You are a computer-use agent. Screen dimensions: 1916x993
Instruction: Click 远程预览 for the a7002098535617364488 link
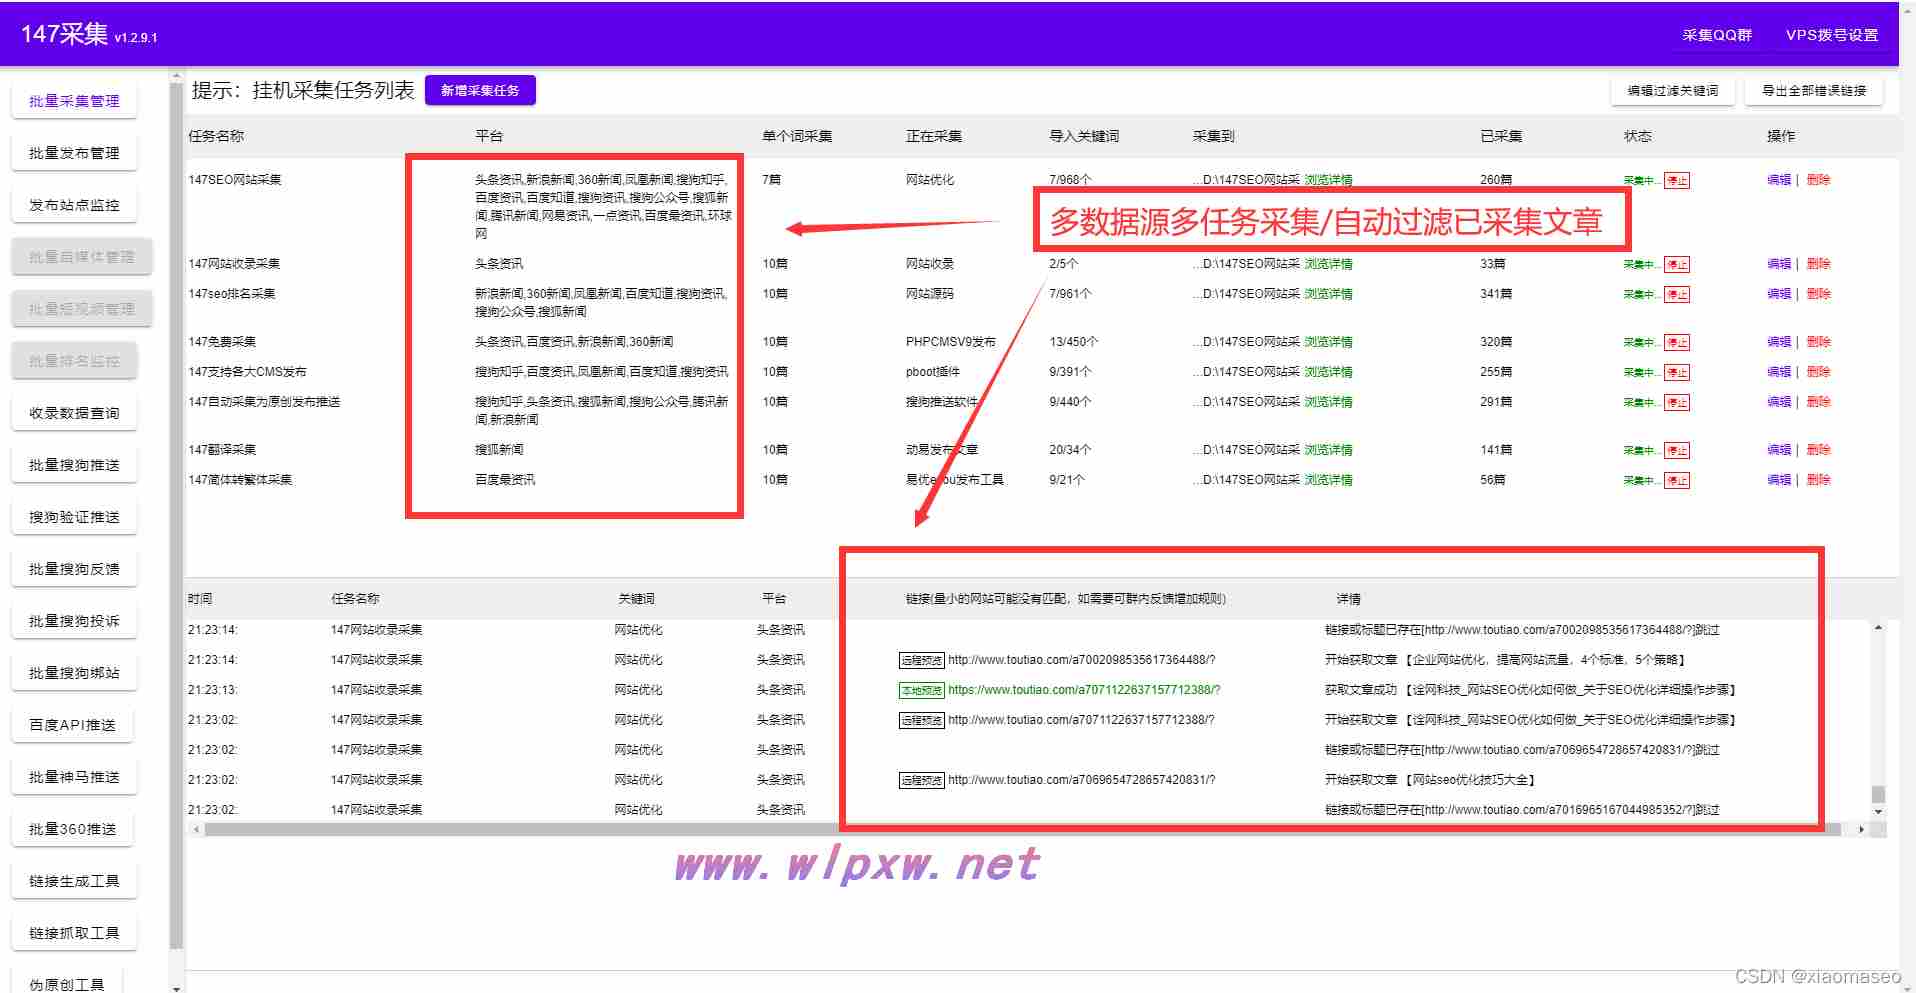[921, 661]
